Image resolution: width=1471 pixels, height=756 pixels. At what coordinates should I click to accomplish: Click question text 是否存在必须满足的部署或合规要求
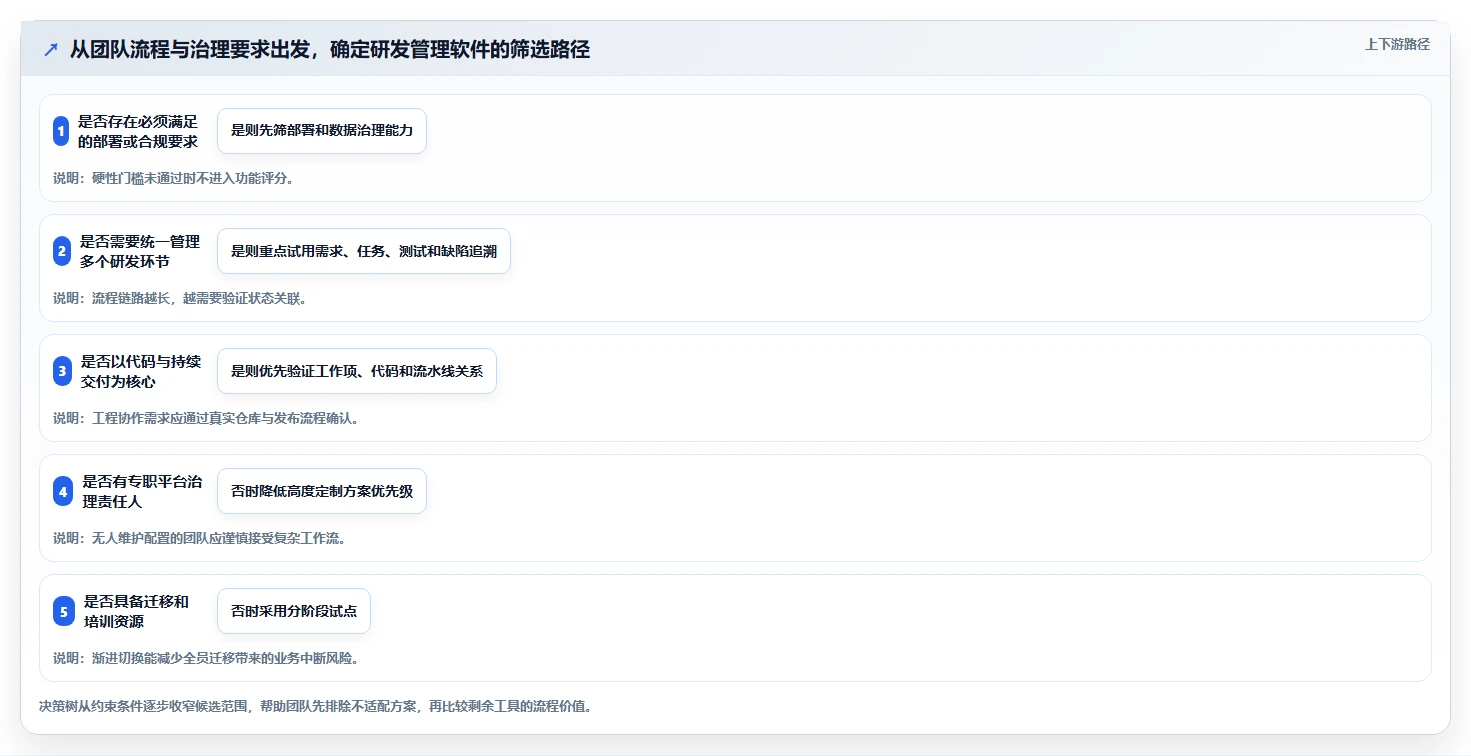point(138,131)
